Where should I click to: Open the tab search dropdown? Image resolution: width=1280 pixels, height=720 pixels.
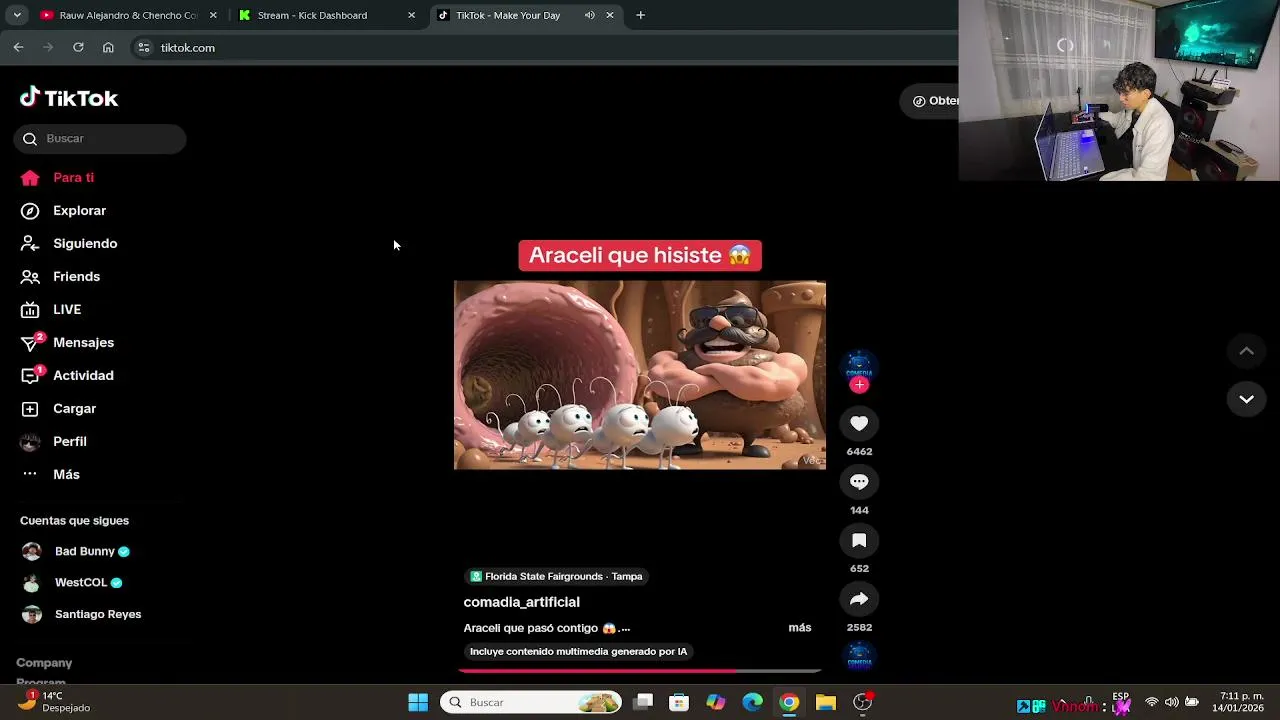pyautogui.click(x=17, y=15)
